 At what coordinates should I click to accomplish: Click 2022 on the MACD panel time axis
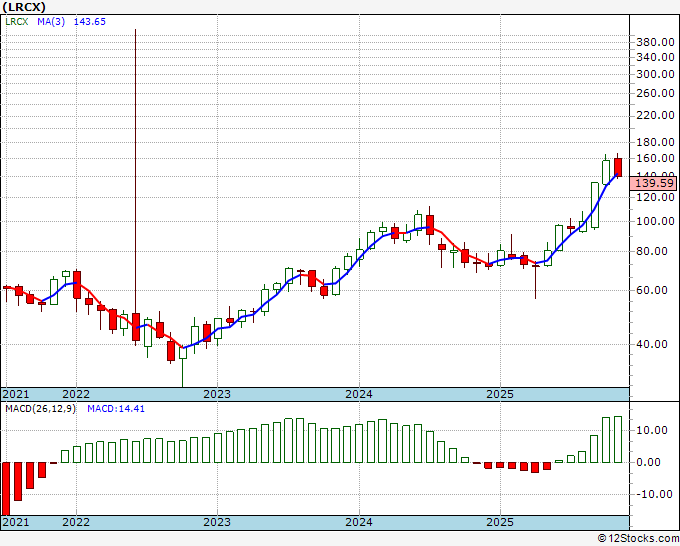(x=76, y=522)
